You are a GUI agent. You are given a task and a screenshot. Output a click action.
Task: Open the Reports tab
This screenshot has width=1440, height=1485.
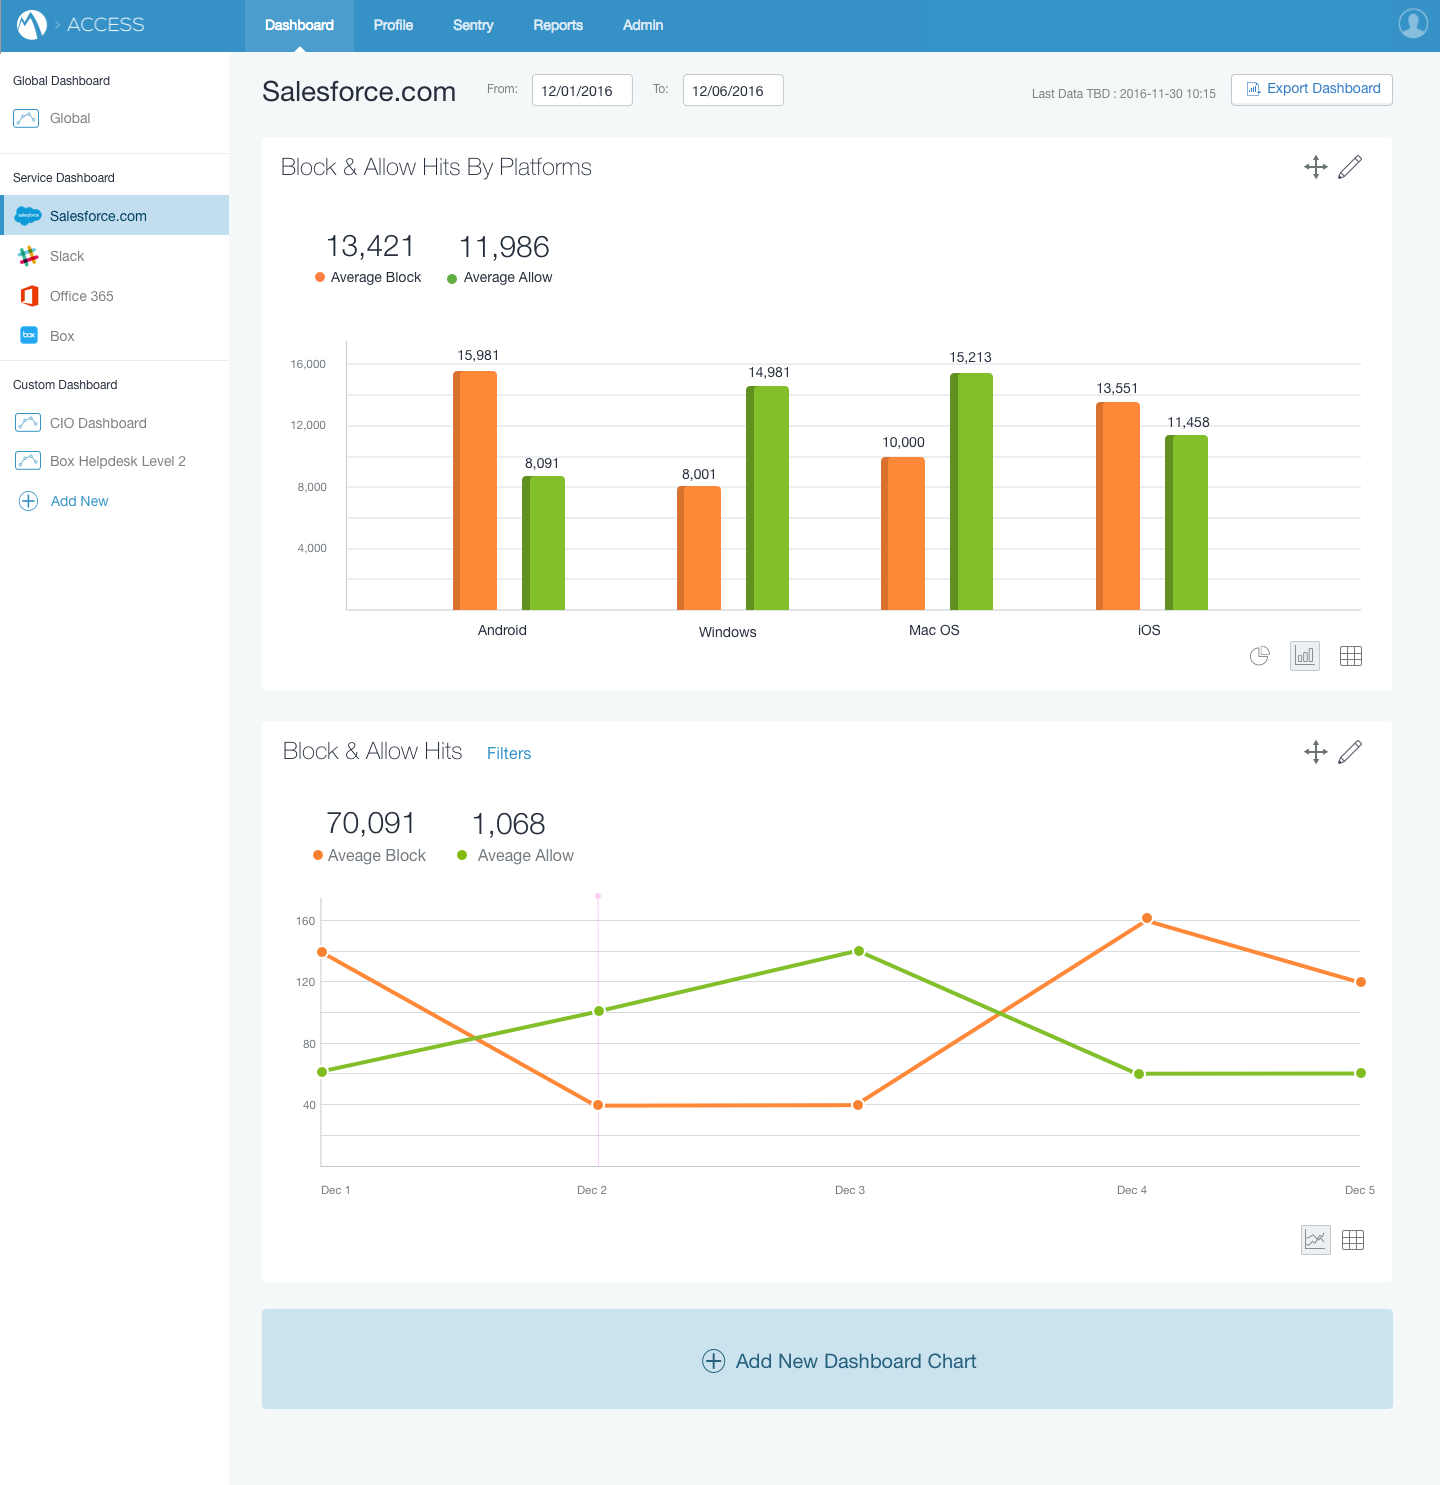pos(558,25)
